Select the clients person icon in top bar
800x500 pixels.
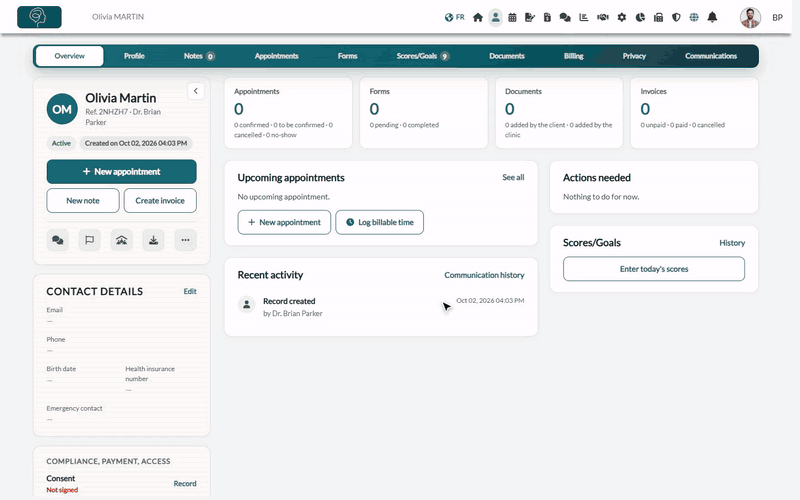coord(495,17)
